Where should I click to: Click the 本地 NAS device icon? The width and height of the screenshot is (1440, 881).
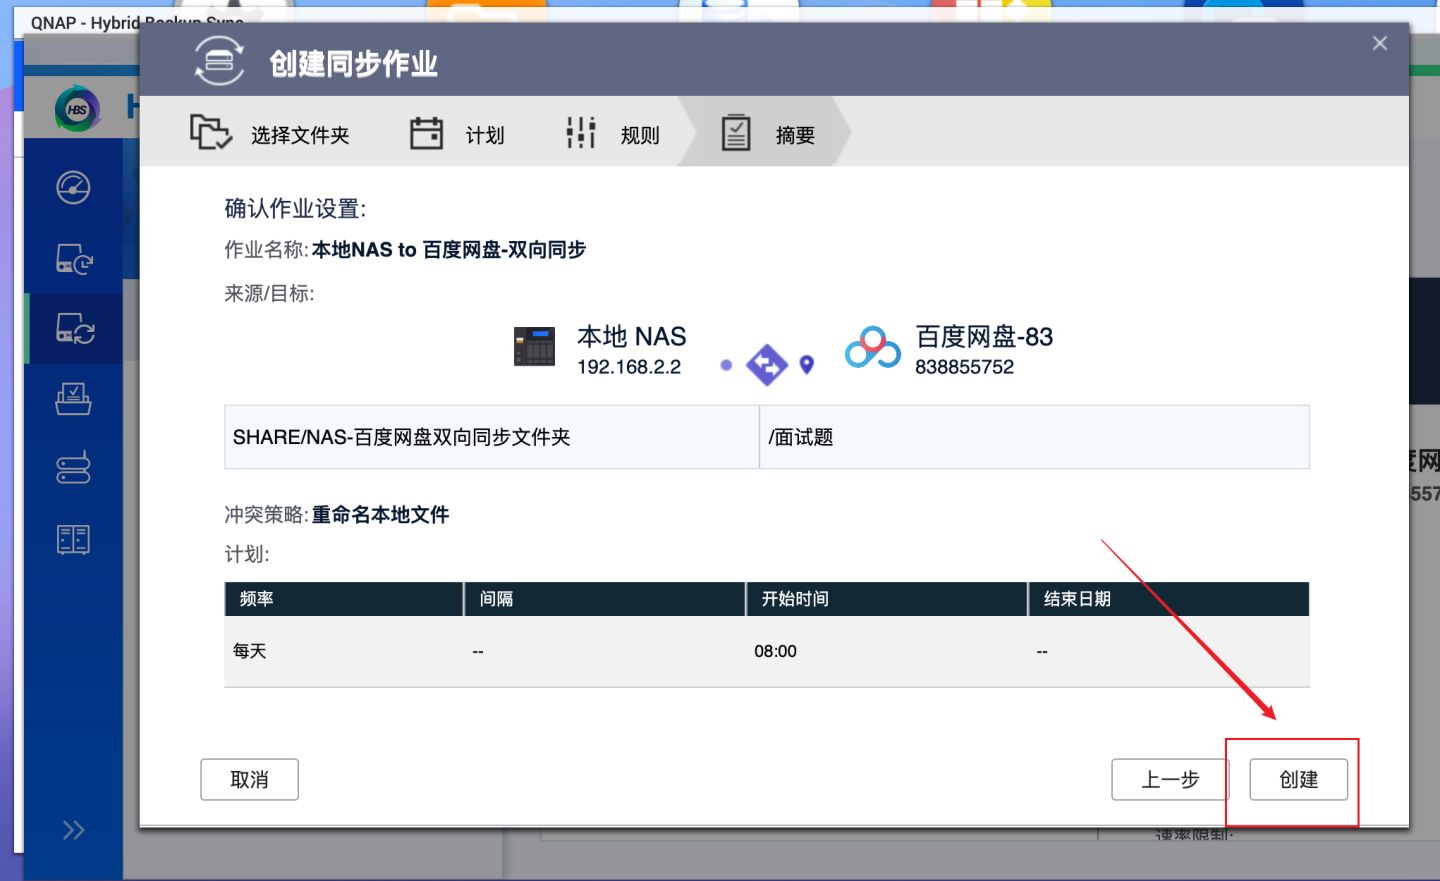coord(534,346)
